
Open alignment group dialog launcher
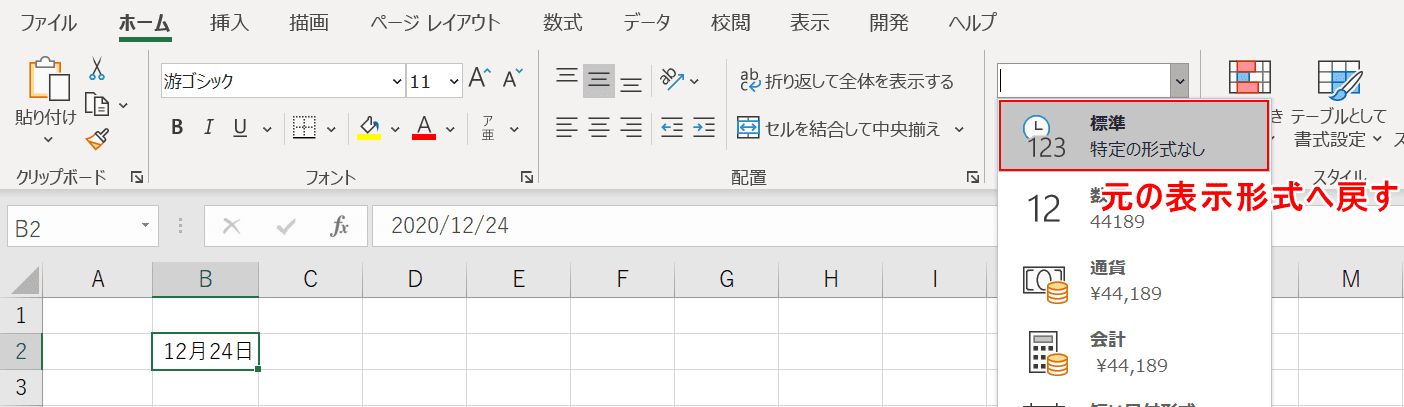[x=972, y=177]
